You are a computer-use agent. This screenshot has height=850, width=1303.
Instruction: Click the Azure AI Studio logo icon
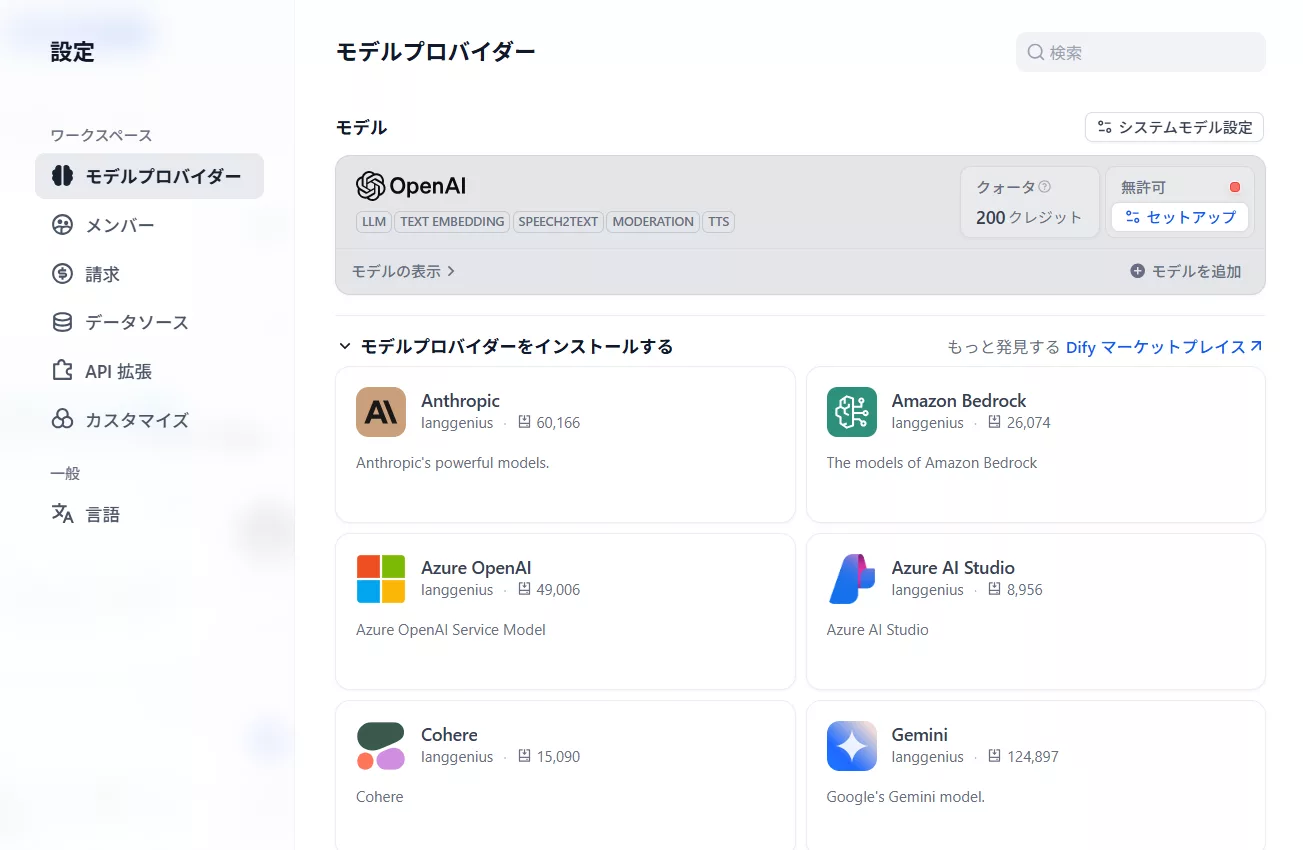(x=851, y=579)
